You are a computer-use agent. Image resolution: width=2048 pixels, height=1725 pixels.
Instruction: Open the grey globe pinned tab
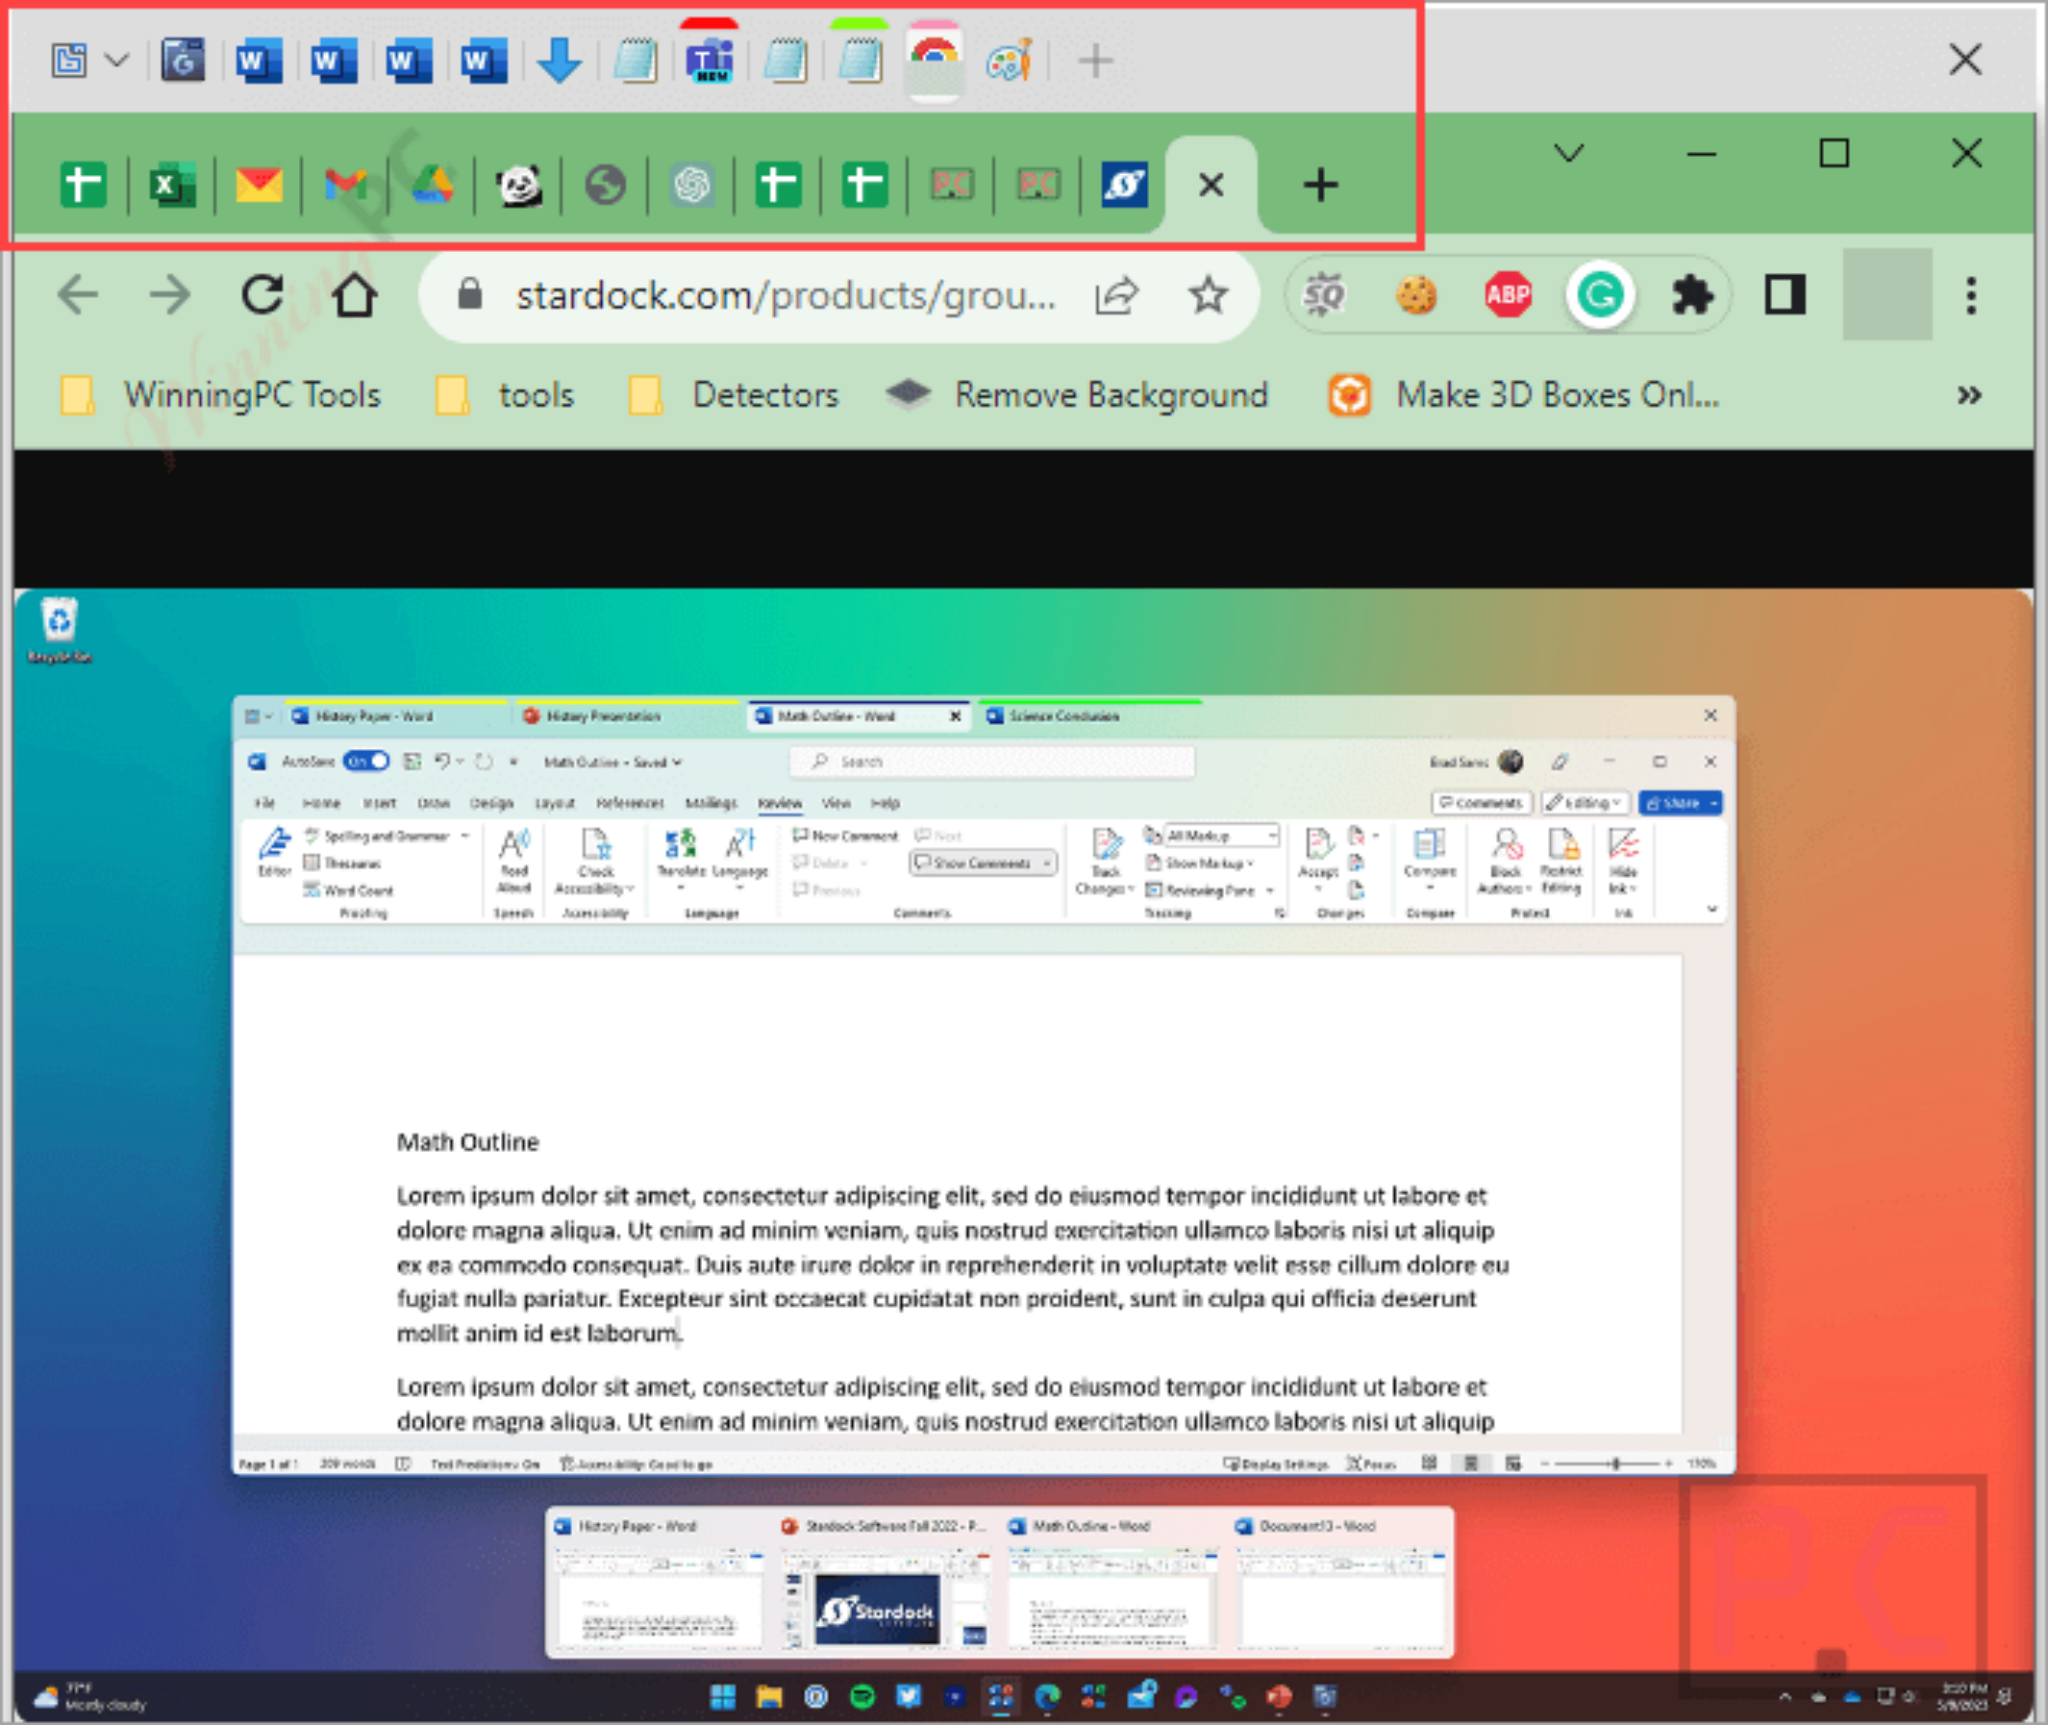(x=605, y=185)
